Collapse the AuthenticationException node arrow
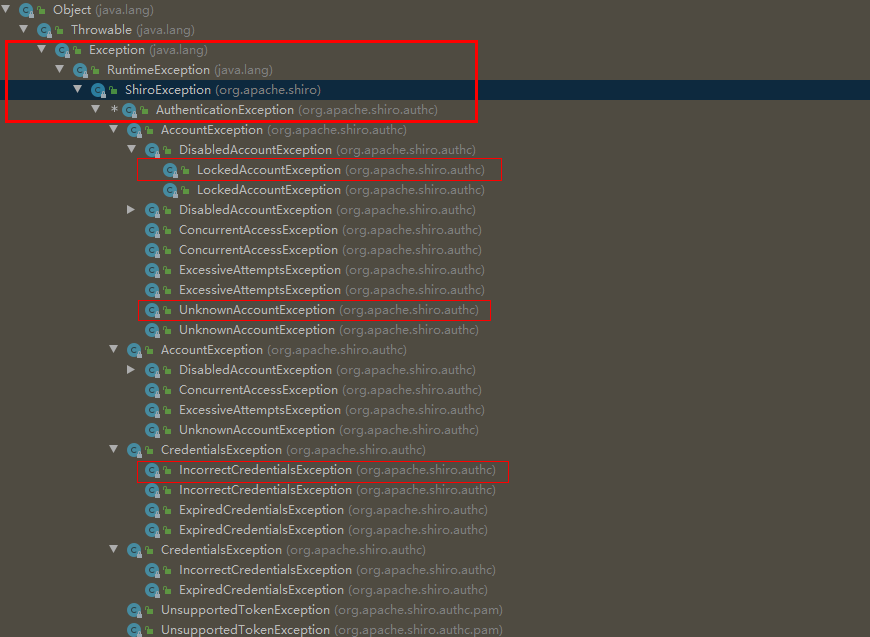Screen dimensions: 870x637 point(95,109)
